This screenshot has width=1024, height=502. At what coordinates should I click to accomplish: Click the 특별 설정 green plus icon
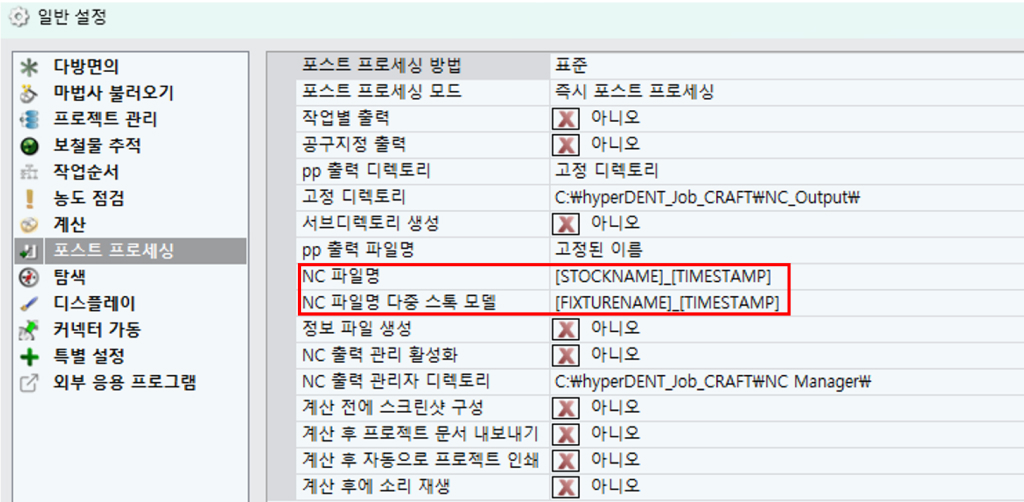point(29,356)
